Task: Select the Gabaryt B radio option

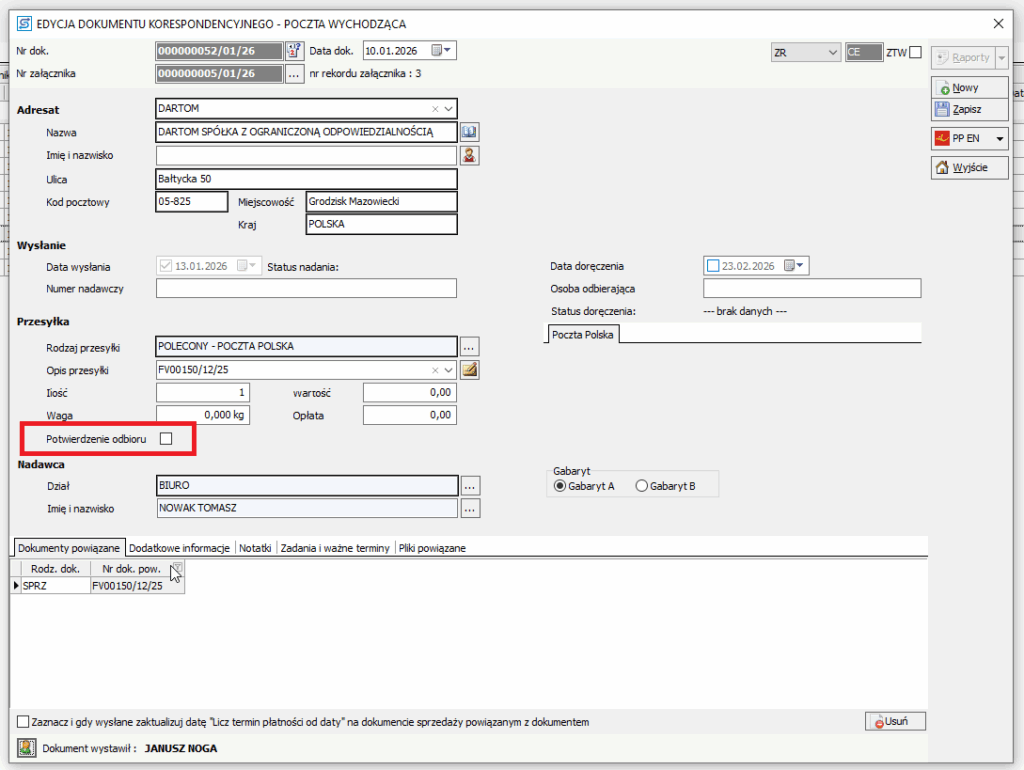Action: coord(642,486)
